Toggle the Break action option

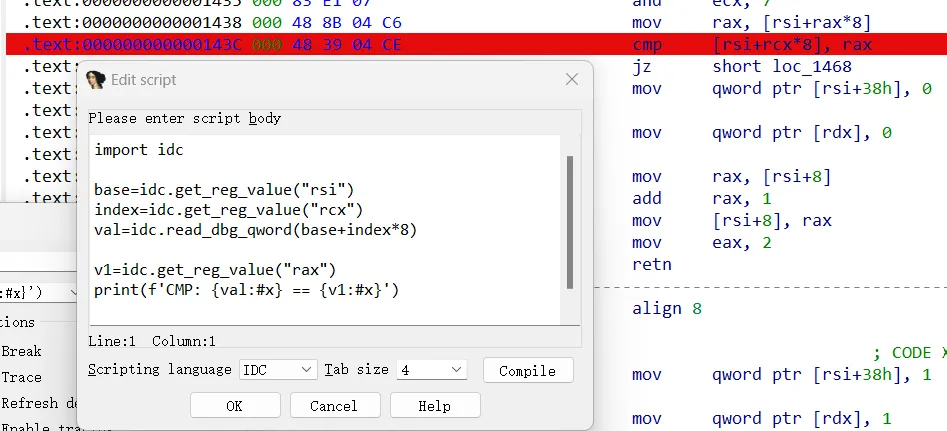click(x=21, y=351)
